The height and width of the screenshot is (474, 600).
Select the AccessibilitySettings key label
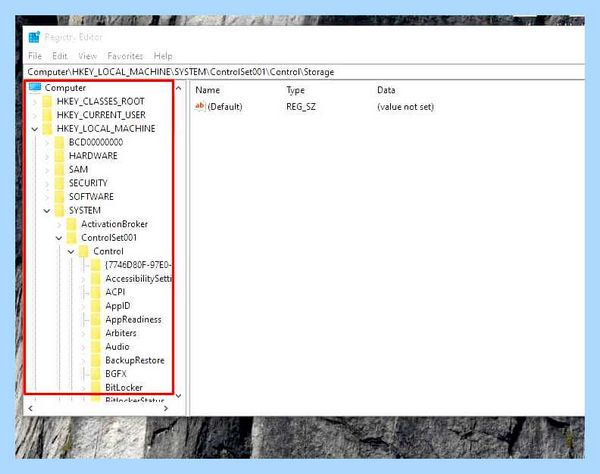(x=138, y=279)
